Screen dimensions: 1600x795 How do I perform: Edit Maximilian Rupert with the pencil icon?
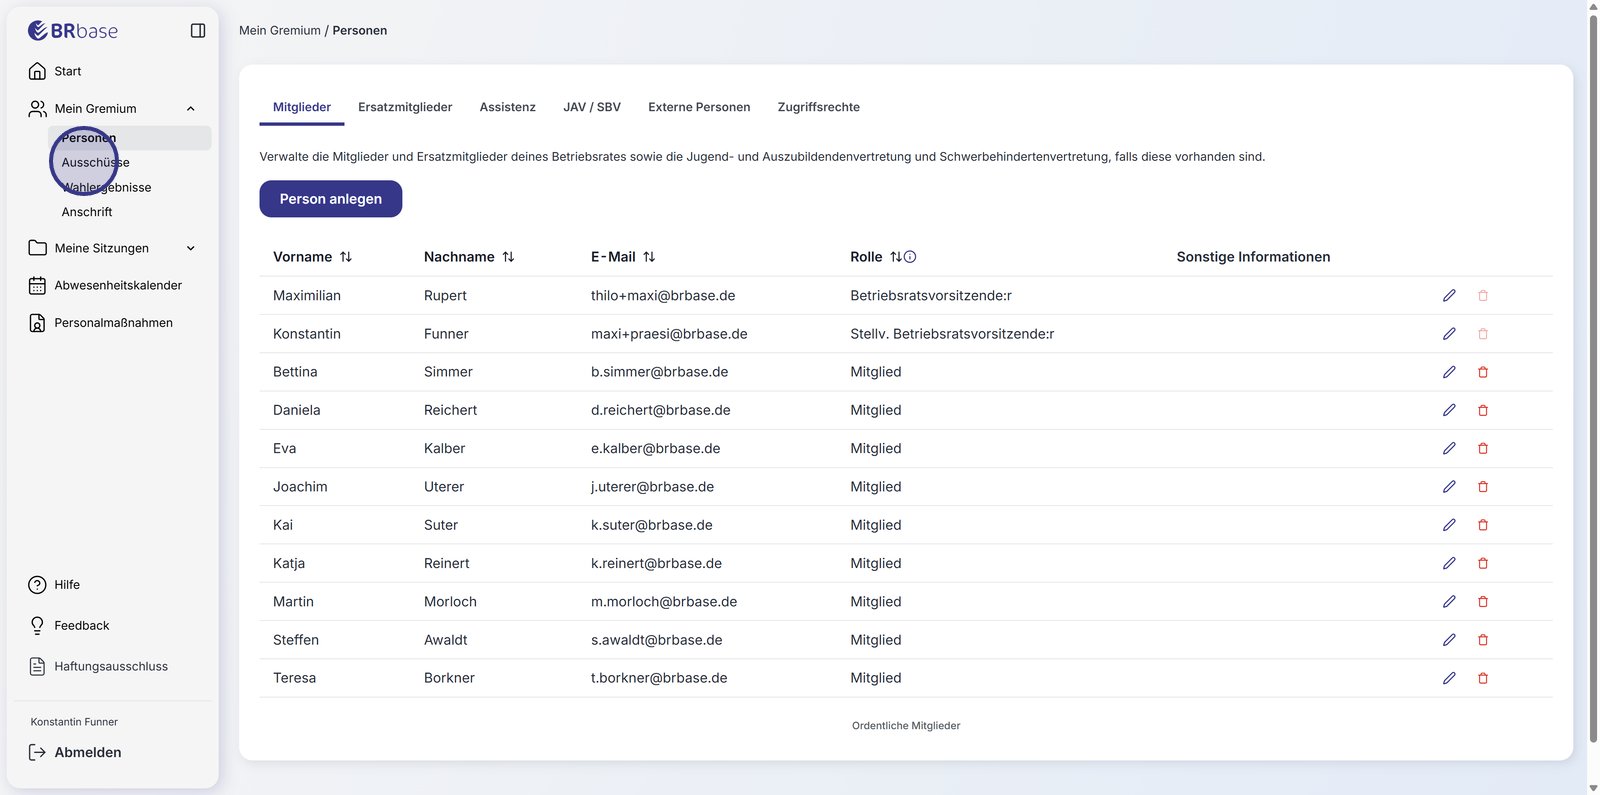tap(1449, 296)
